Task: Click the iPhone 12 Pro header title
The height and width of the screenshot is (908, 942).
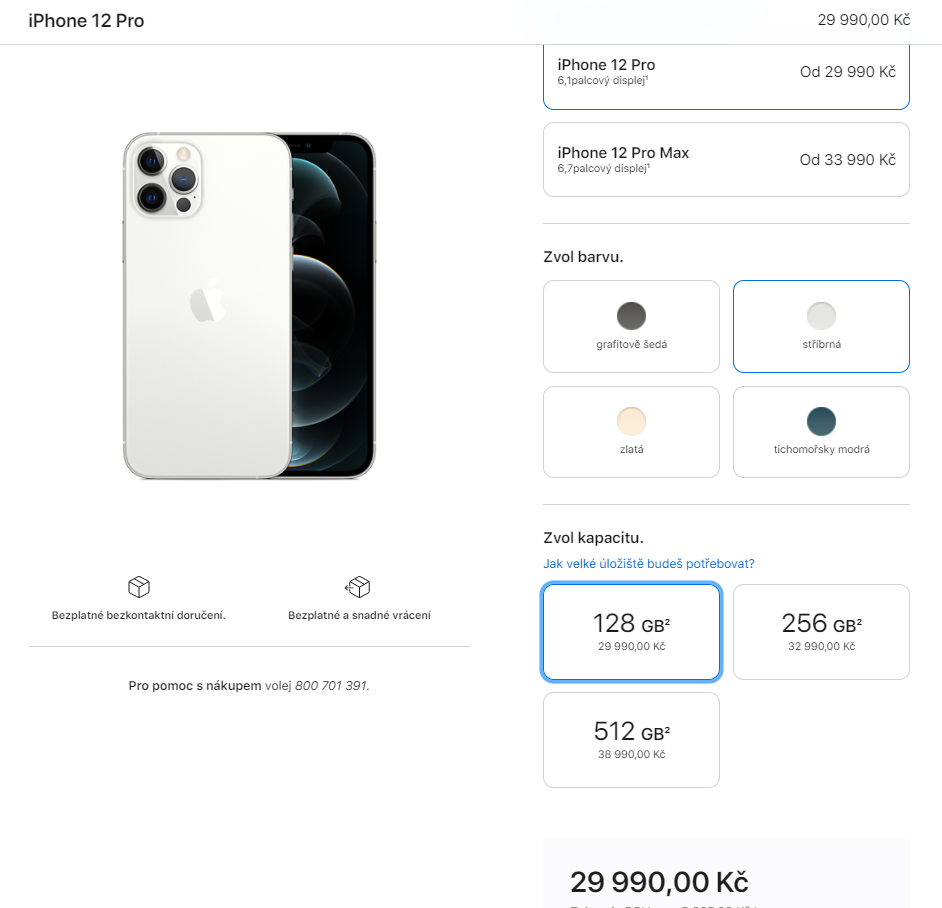Action: coord(86,21)
